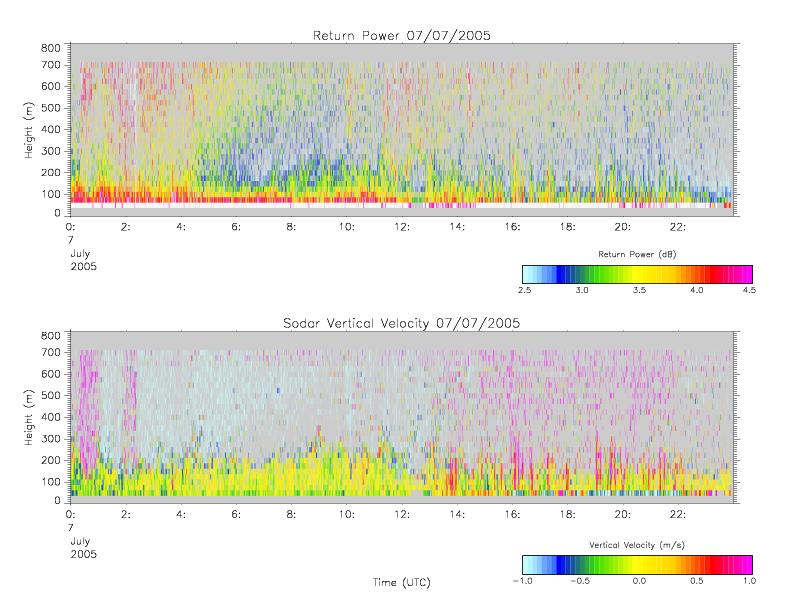This screenshot has width=791, height=611.
Task: Click the '14:' time tick under Vertical Velocity plot
Action: pos(457,515)
